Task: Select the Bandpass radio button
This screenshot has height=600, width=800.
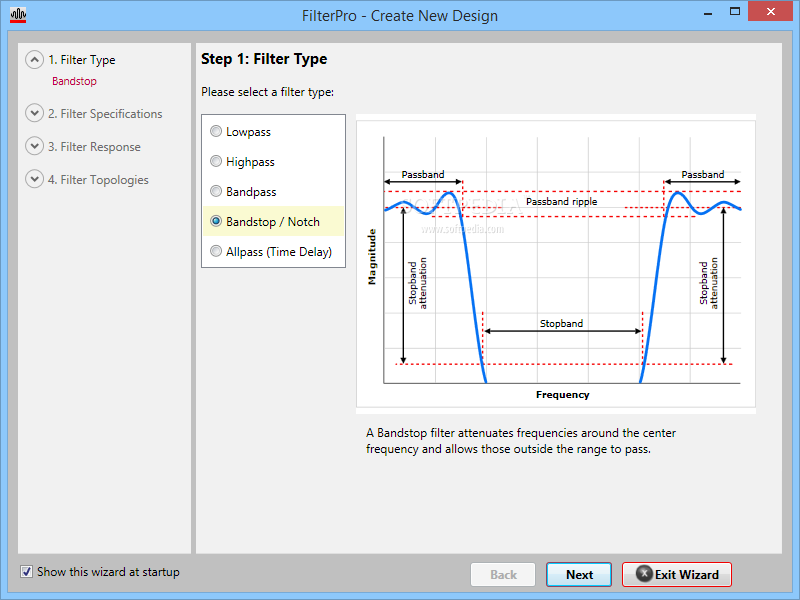Action: [x=216, y=191]
